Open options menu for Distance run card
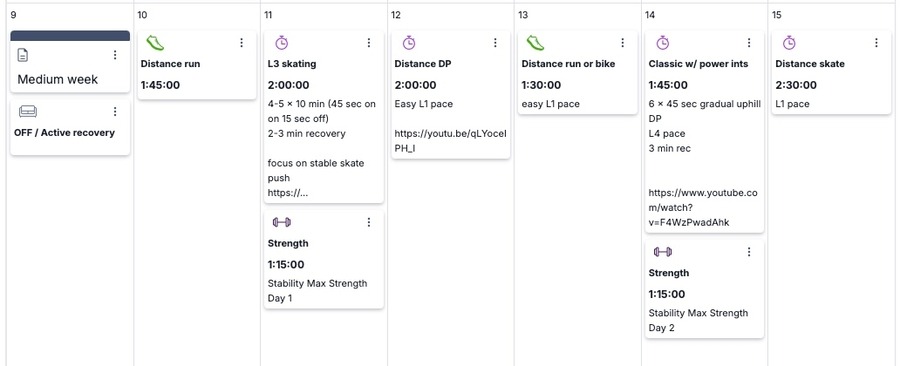Screen dimensions: 900x366 (242, 42)
